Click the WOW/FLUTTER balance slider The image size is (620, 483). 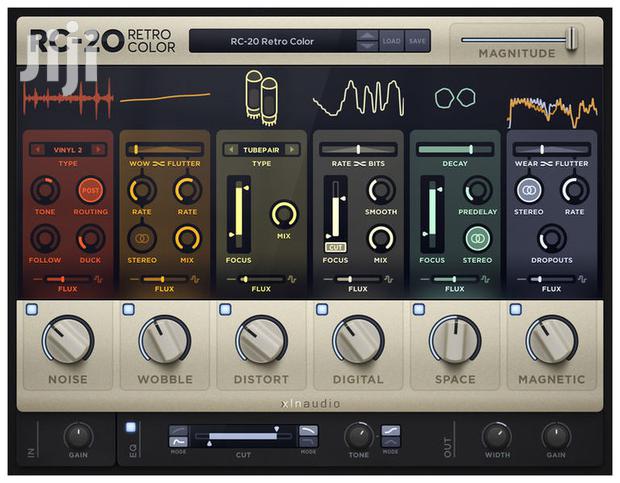click(165, 149)
